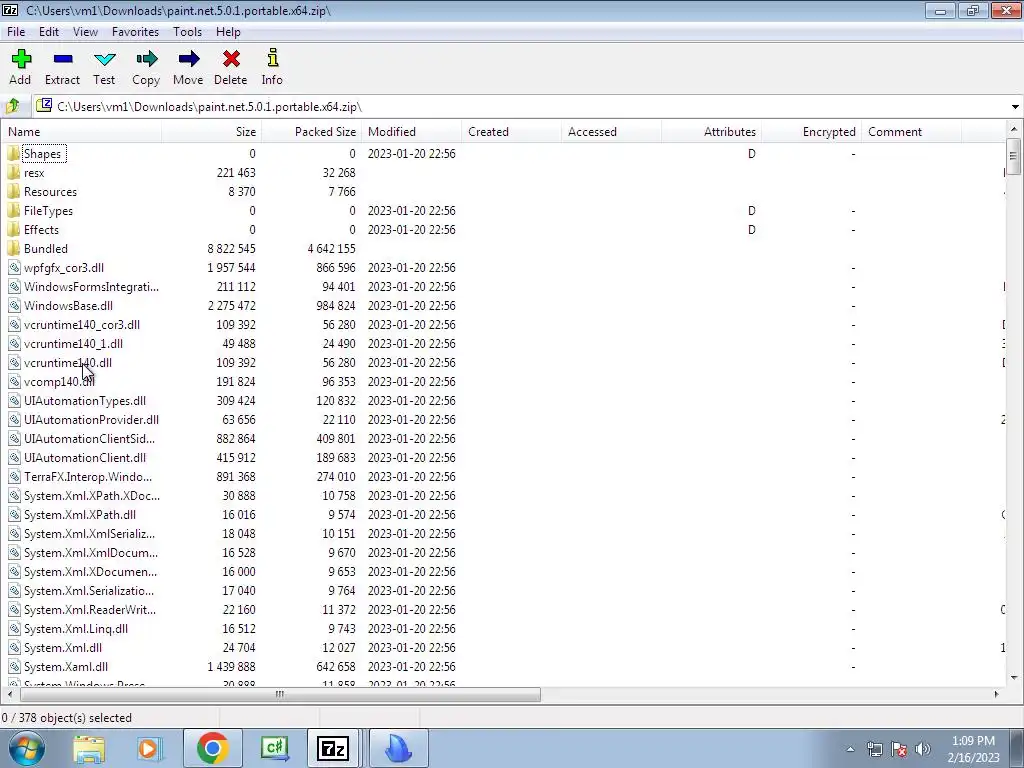Image resolution: width=1024 pixels, height=768 pixels.
Task: Expand the address bar path dropdown
Action: click(1015, 106)
